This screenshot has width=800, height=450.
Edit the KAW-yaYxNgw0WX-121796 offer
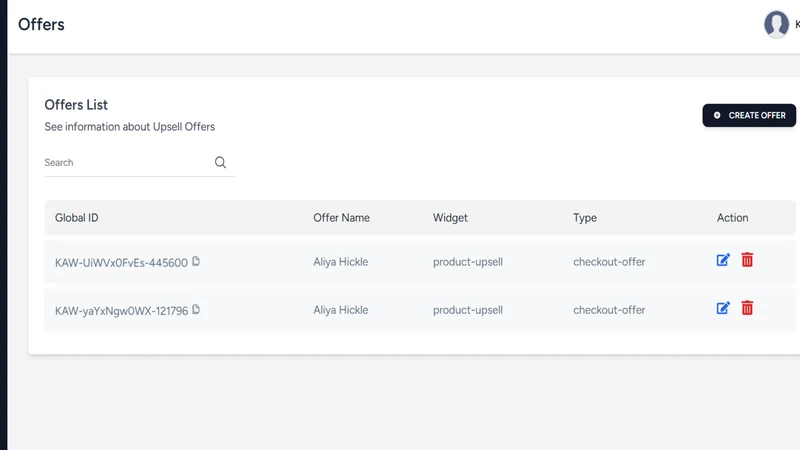coord(723,308)
